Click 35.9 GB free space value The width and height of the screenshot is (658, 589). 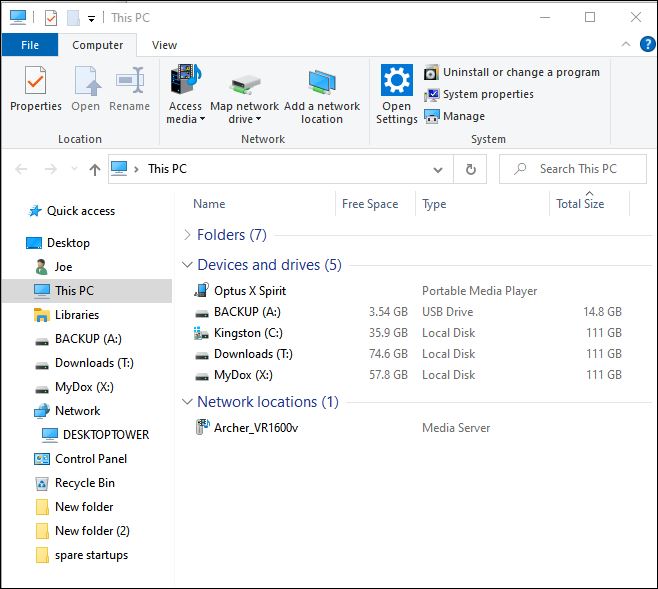(x=388, y=333)
